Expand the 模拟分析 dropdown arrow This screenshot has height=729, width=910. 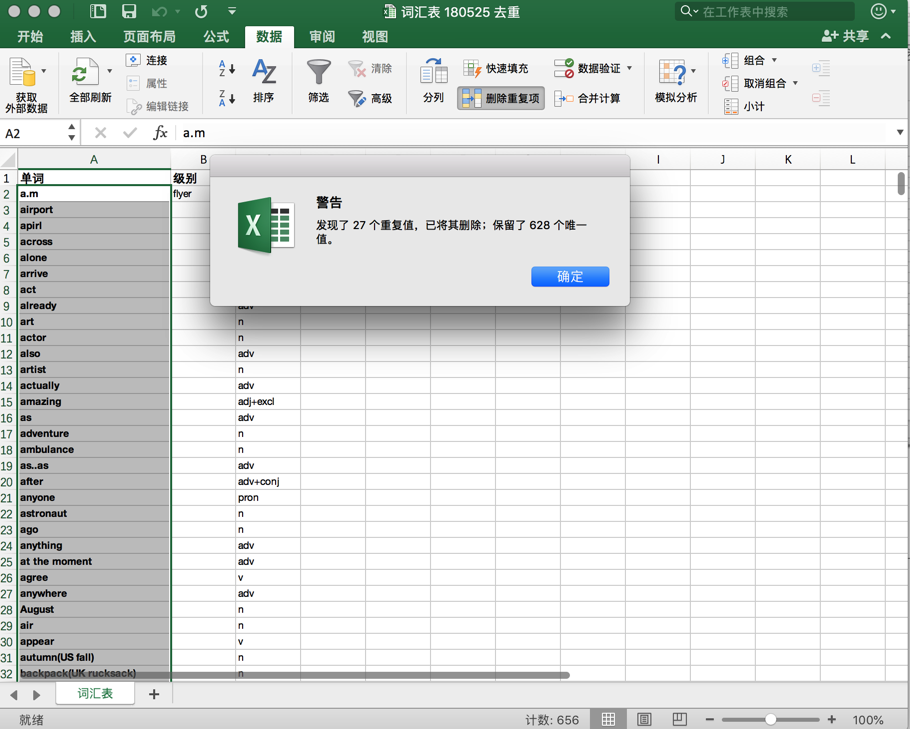[x=693, y=71]
